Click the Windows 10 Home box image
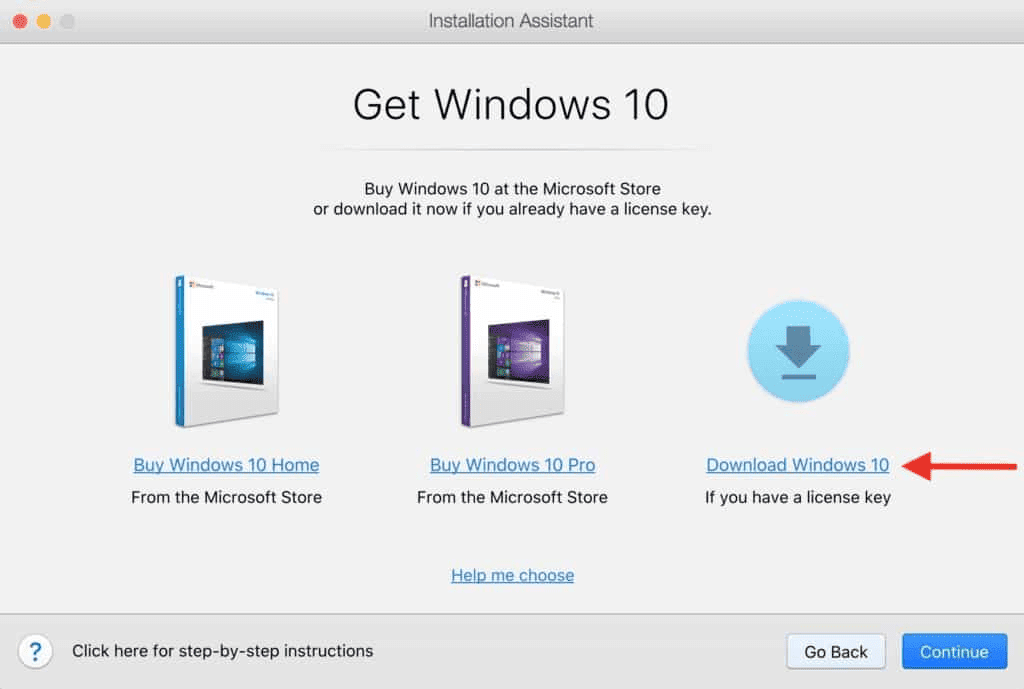Viewport: 1024px width, 689px height. [226, 351]
